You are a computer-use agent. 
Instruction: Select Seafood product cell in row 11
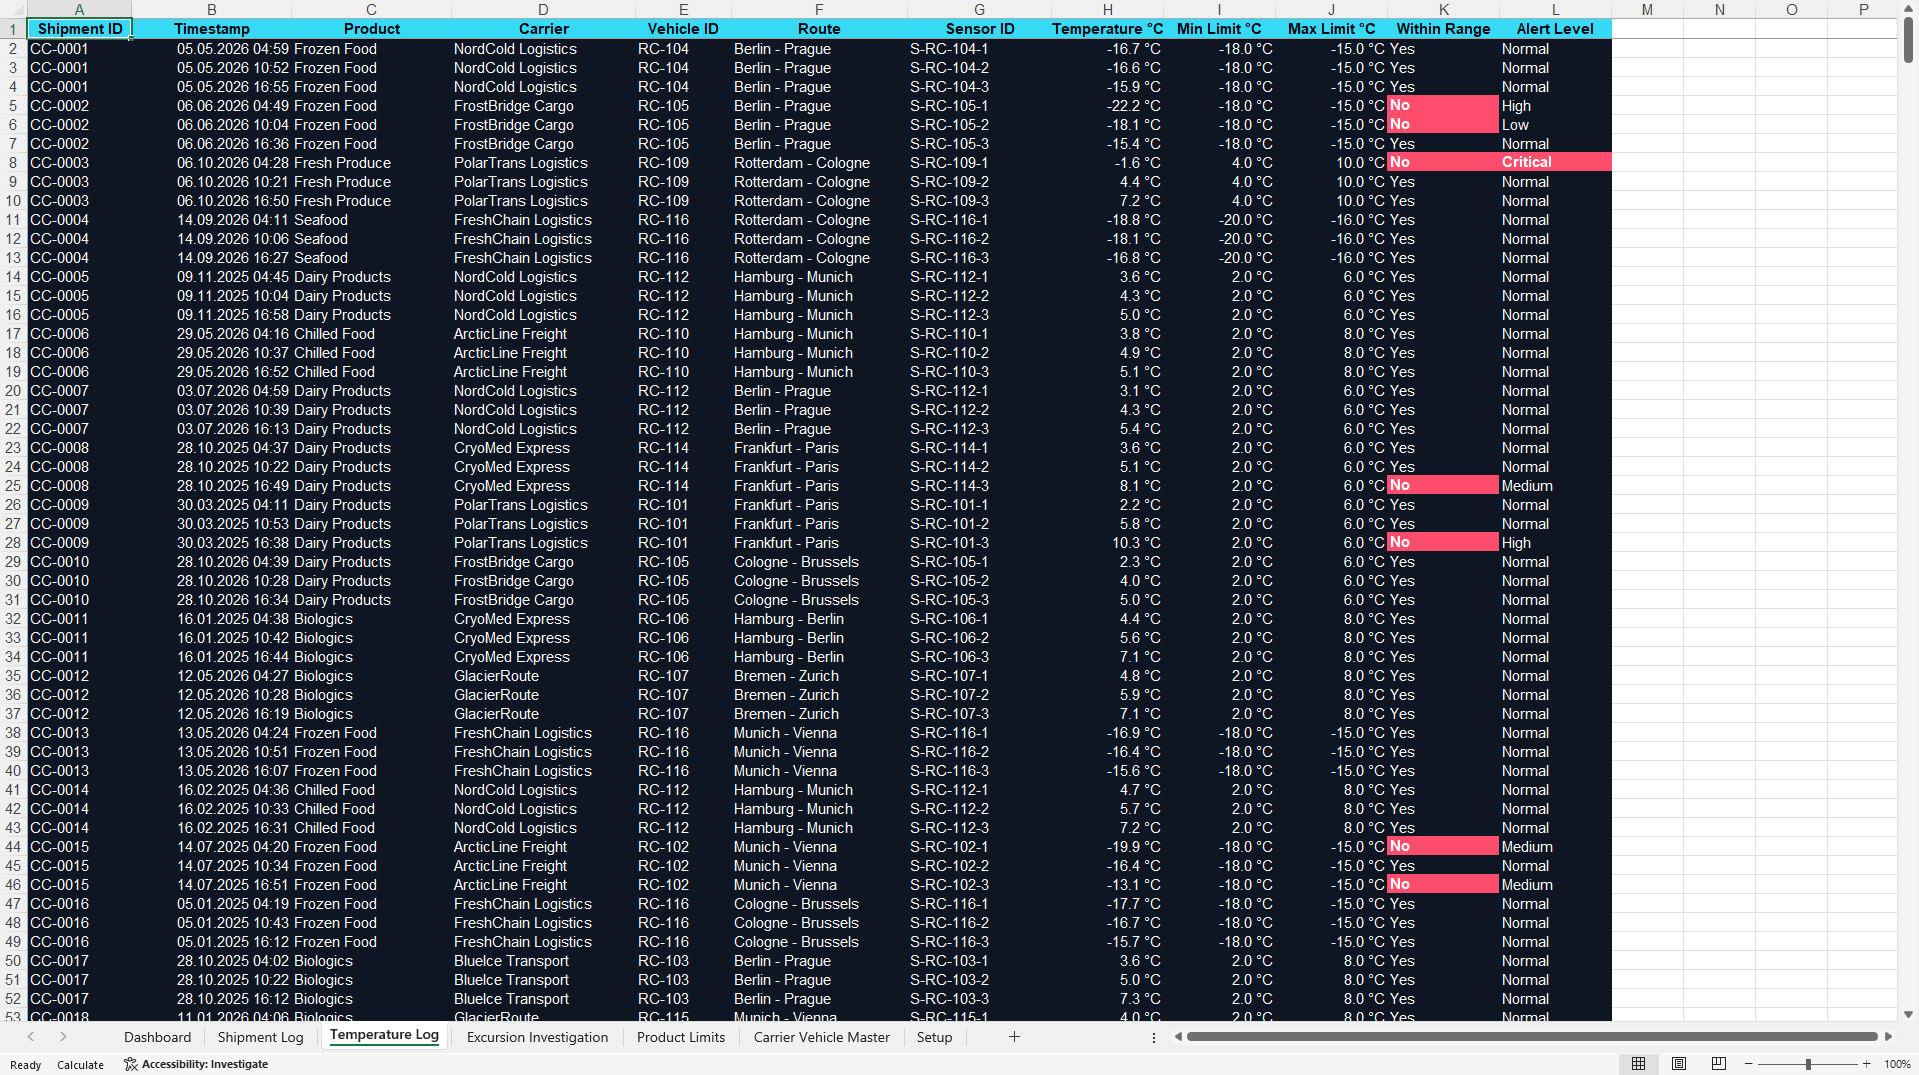tap(371, 220)
